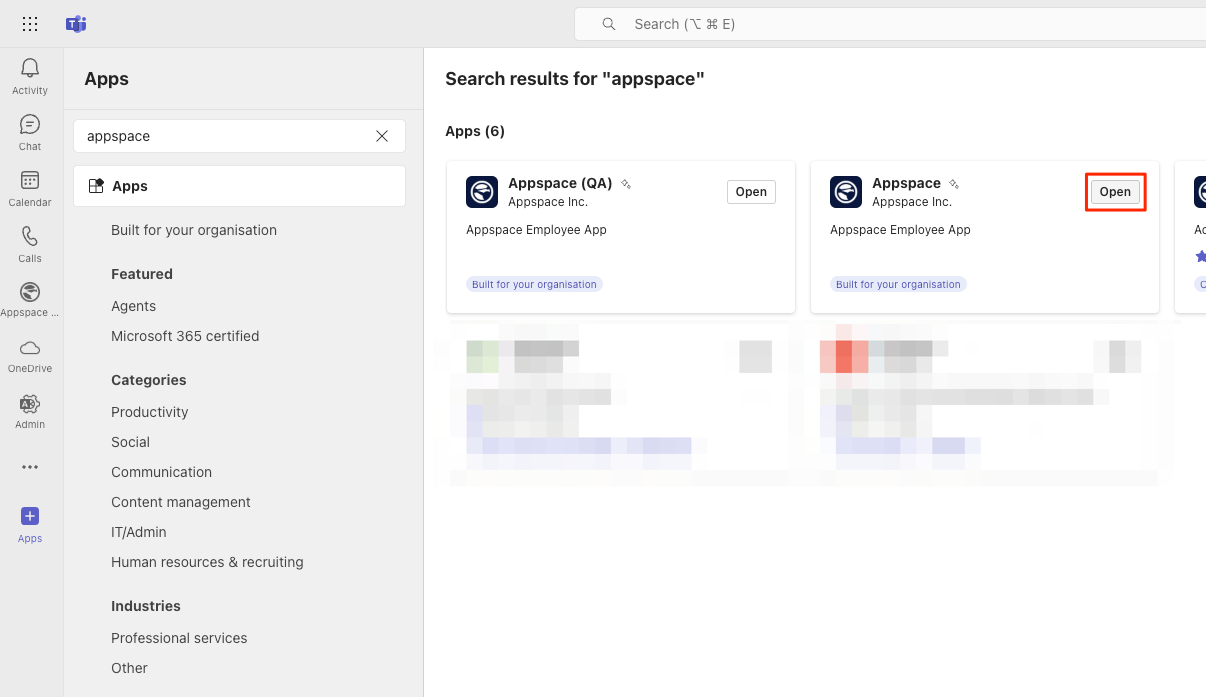1206x697 pixels.
Task: Click Open on the Appspace card
Action: [x=1115, y=192]
